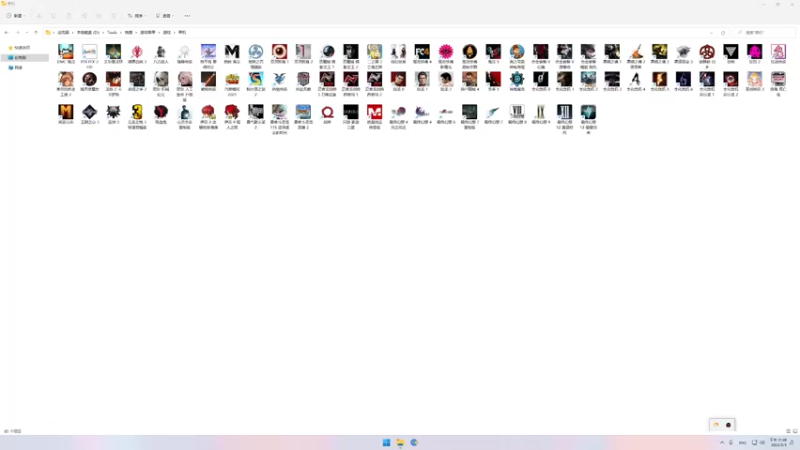The height and width of the screenshot is (450, 800).
Task: Open the taskbar clock and date
Action: 779,442
